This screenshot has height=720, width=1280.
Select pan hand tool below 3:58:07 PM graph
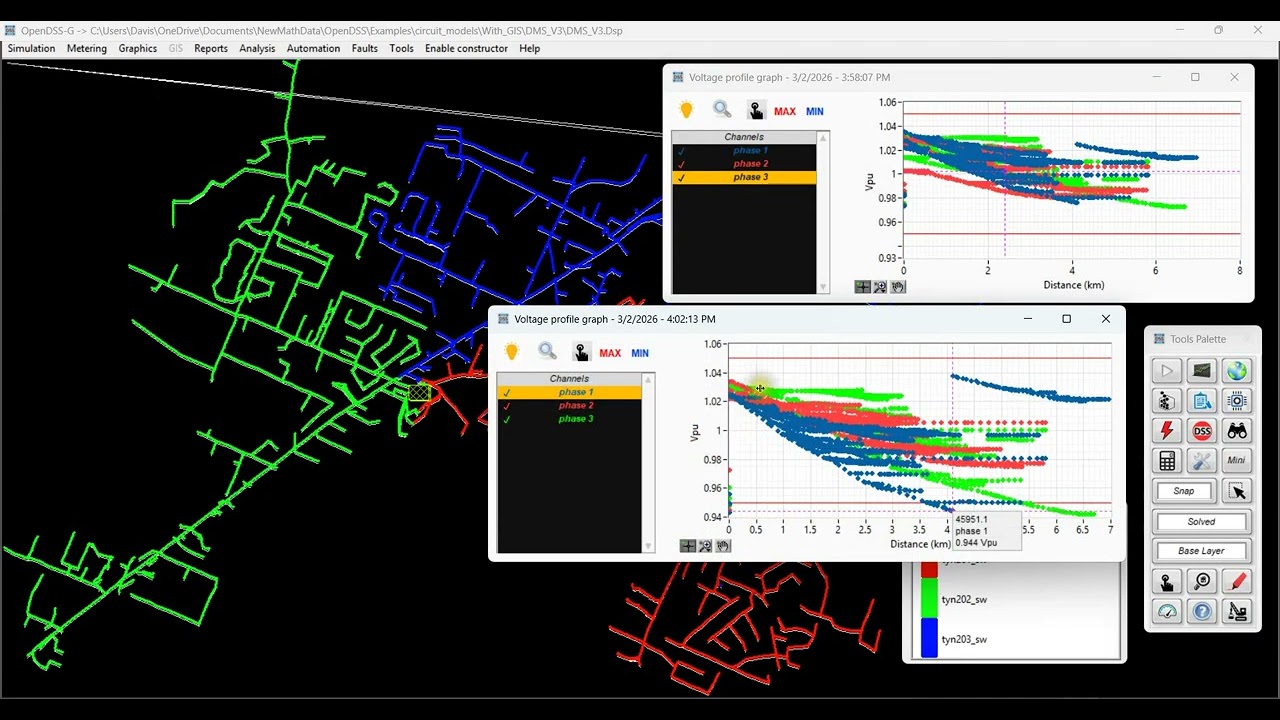click(898, 287)
